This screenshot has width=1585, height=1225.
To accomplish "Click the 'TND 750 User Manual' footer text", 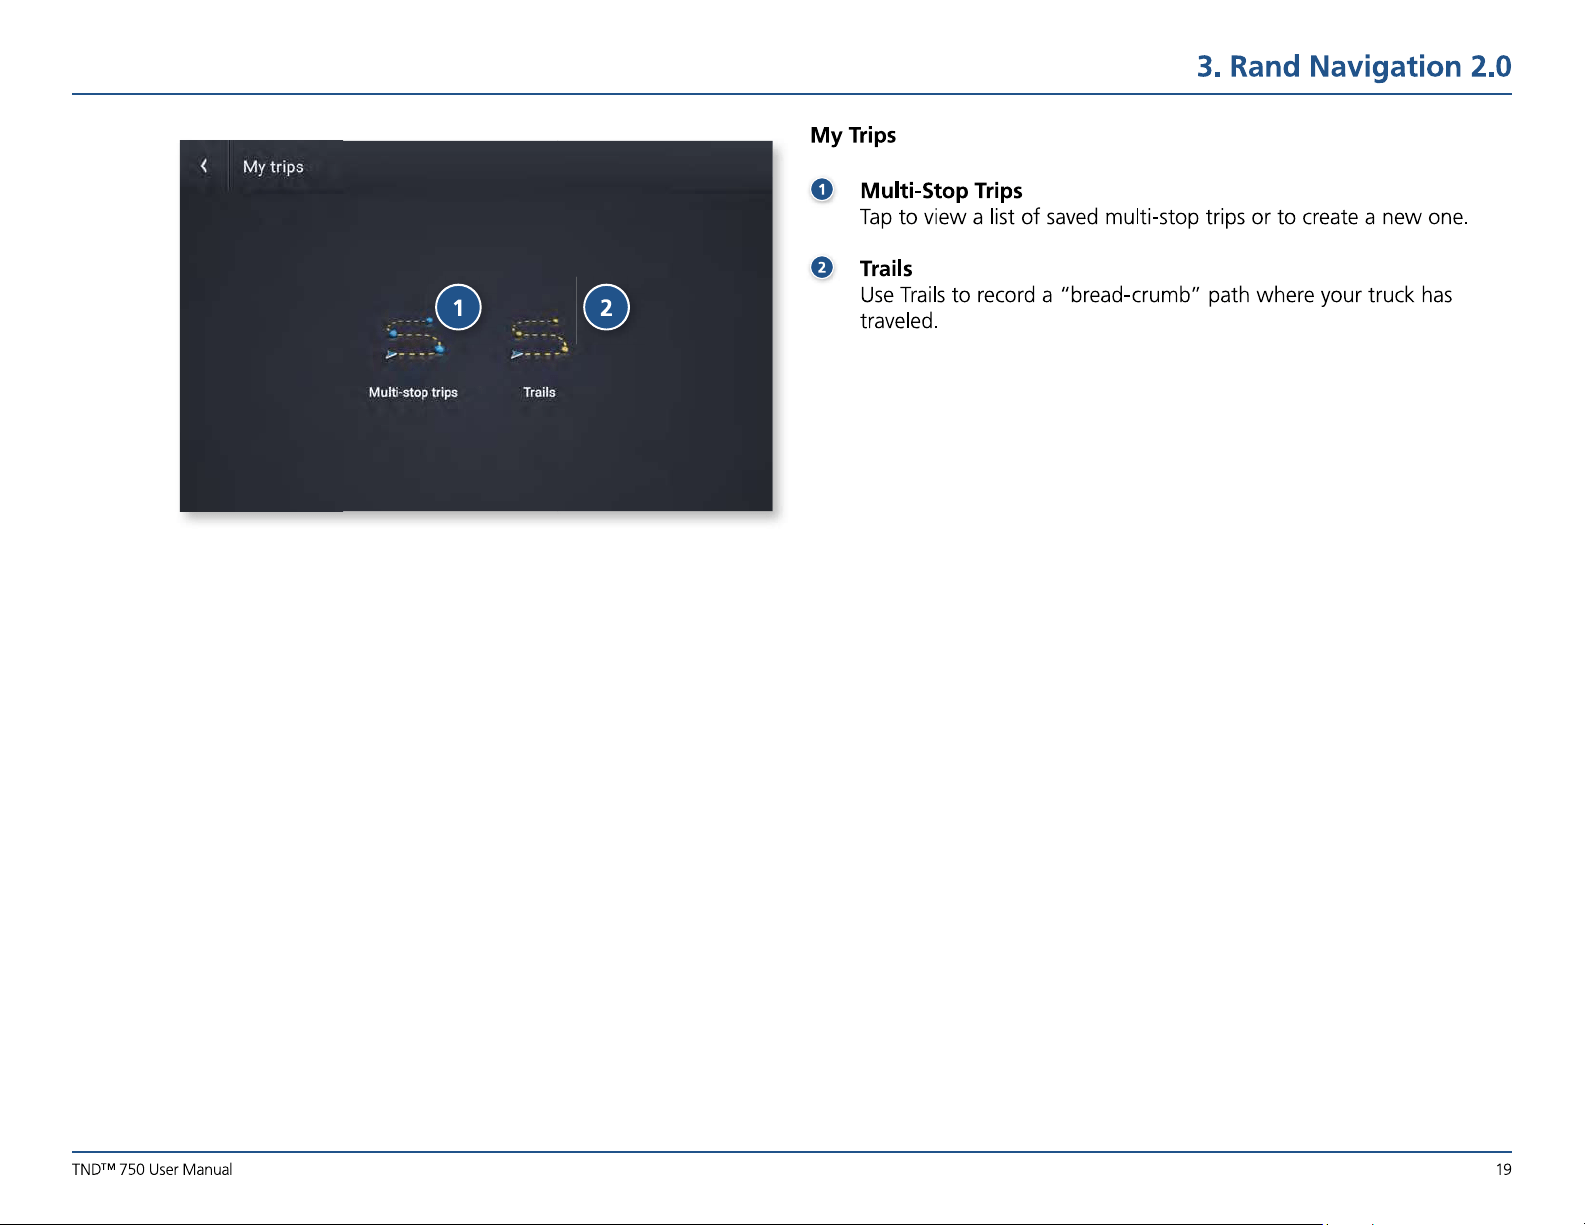I will (152, 1169).
